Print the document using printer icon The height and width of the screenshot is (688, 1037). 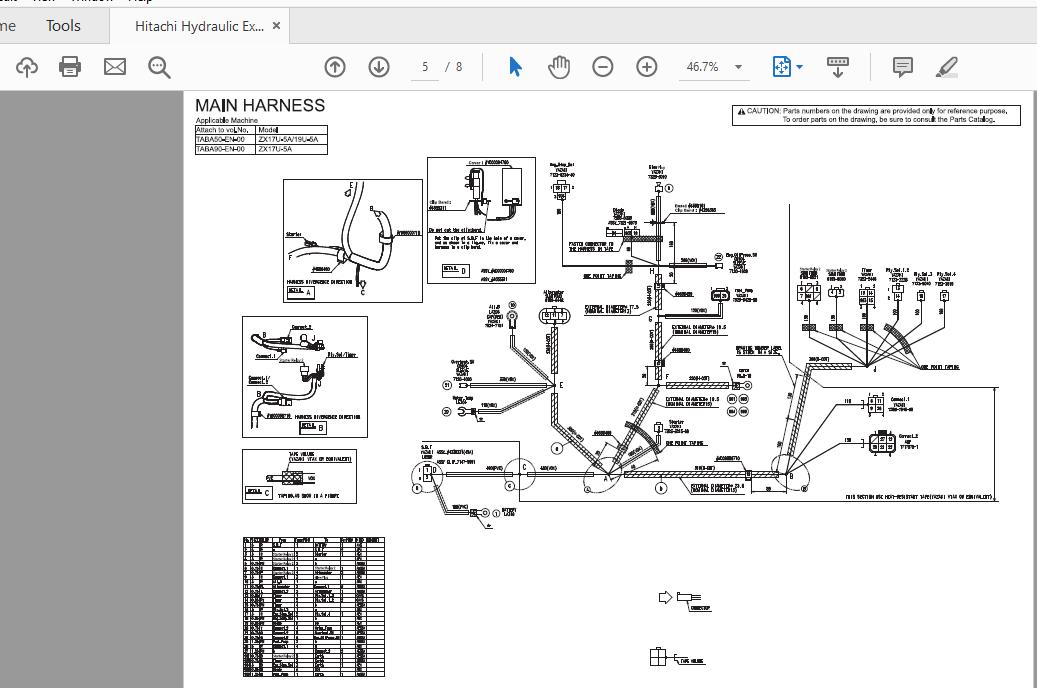(70, 67)
